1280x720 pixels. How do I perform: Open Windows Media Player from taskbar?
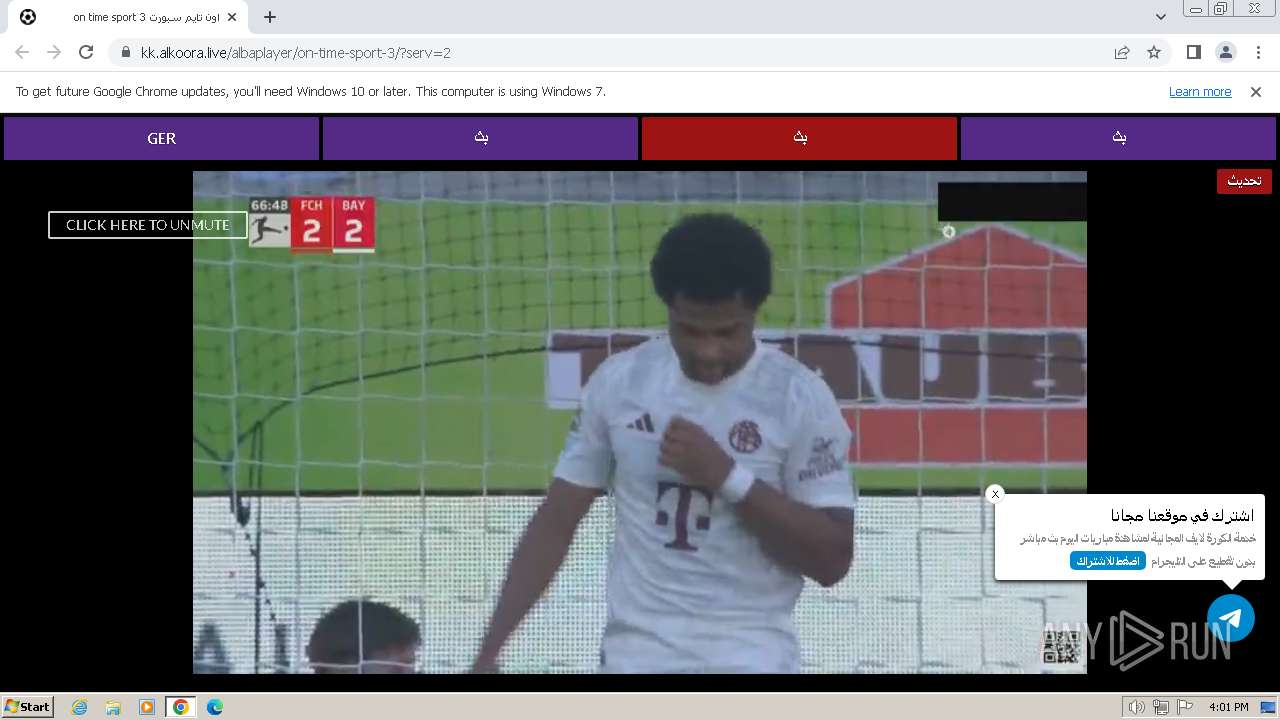point(147,707)
